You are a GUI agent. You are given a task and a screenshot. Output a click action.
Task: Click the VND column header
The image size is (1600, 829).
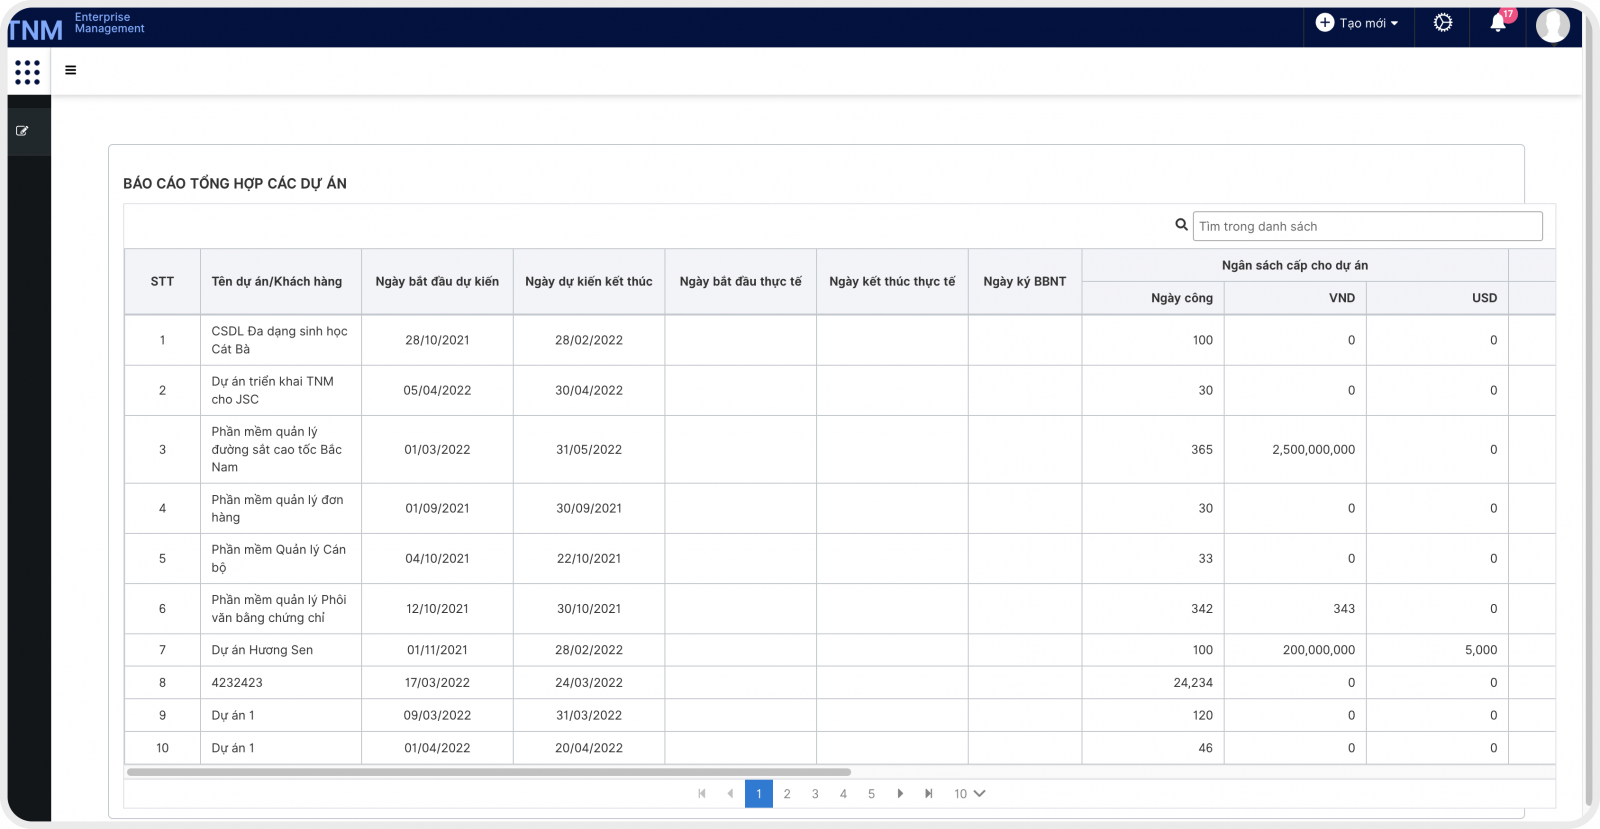(x=1296, y=298)
